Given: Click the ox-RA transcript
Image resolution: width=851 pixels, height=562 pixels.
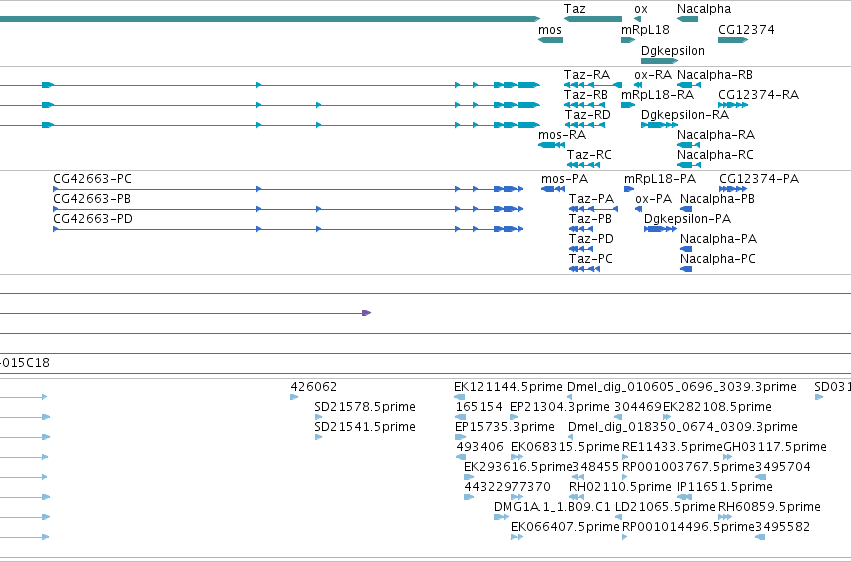Looking at the screenshot, I should click(638, 85).
